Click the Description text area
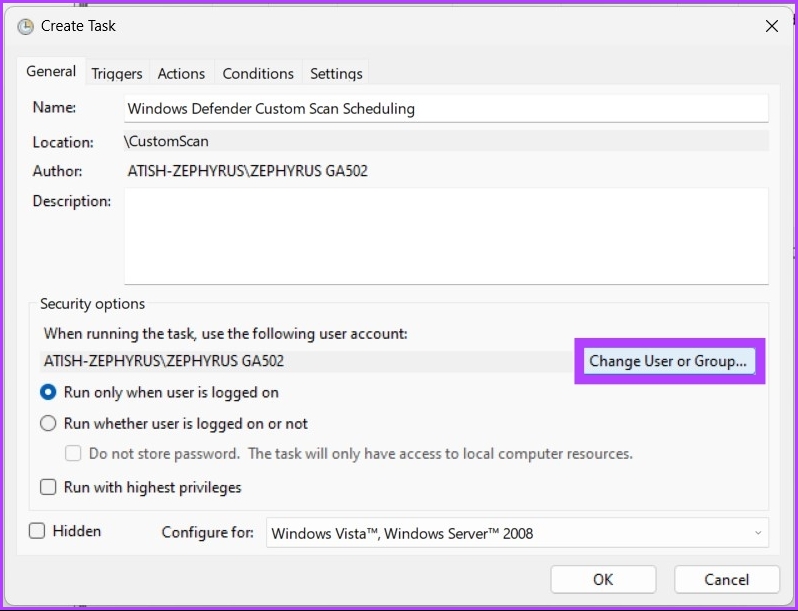Image resolution: width=798 pixels, height=611 pixels. point(446,236)
